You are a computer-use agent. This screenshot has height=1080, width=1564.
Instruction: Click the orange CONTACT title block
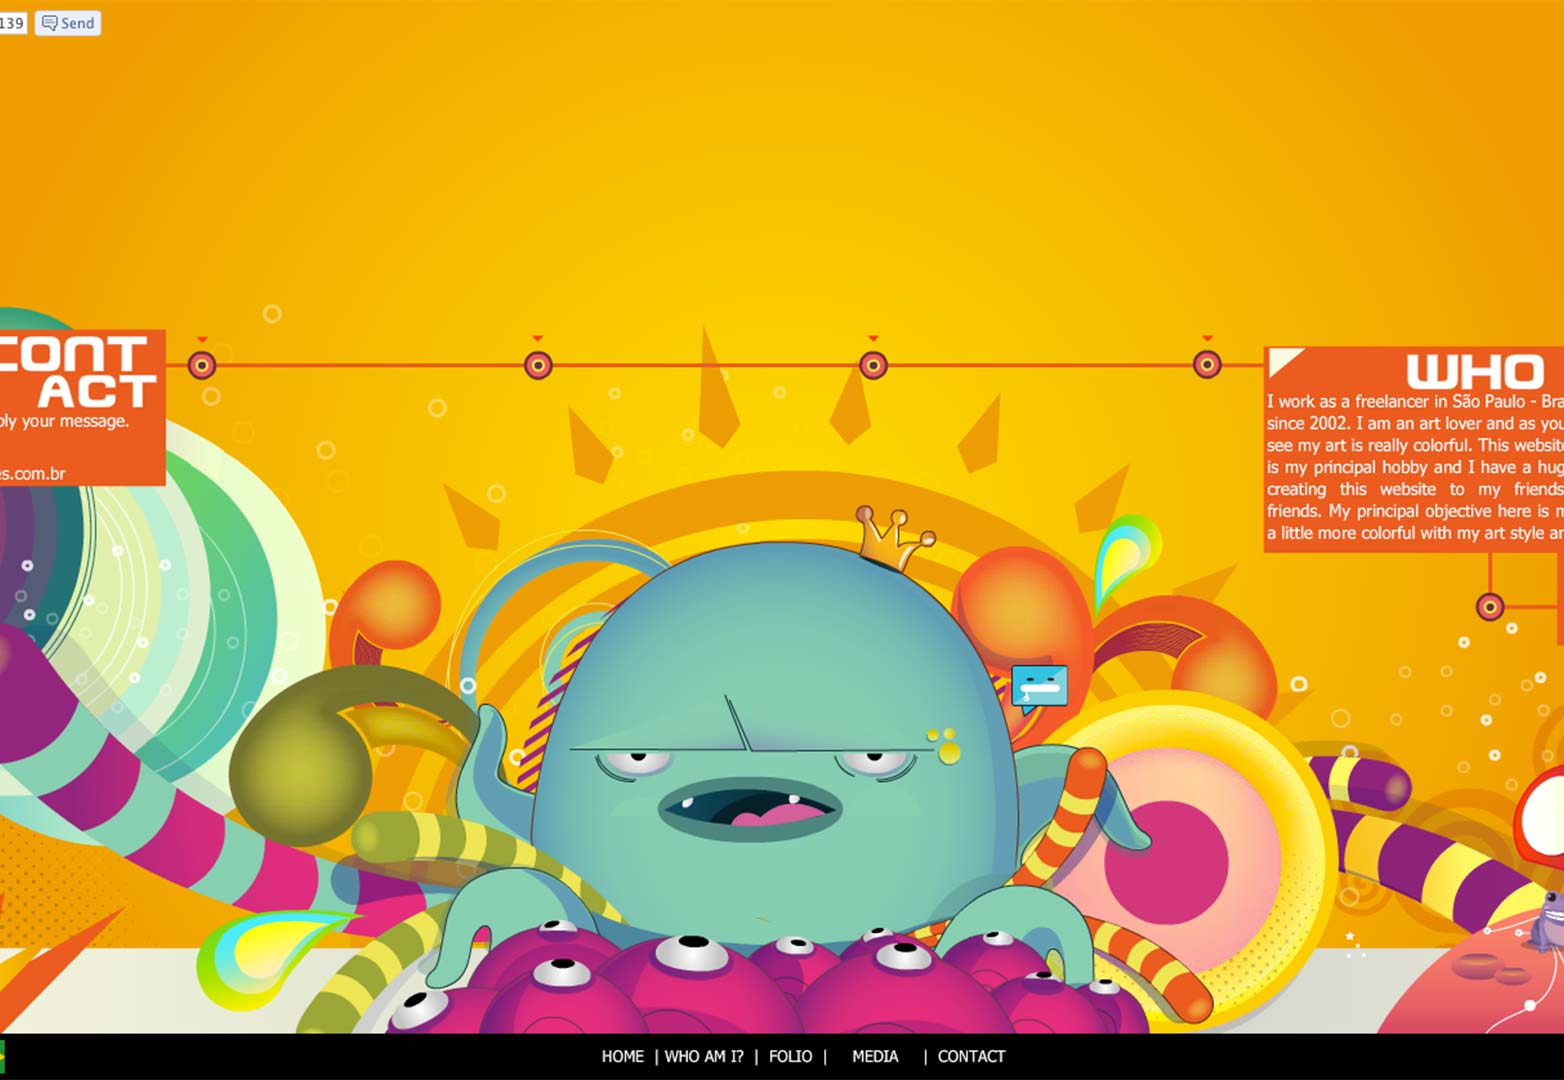(80, 372)
